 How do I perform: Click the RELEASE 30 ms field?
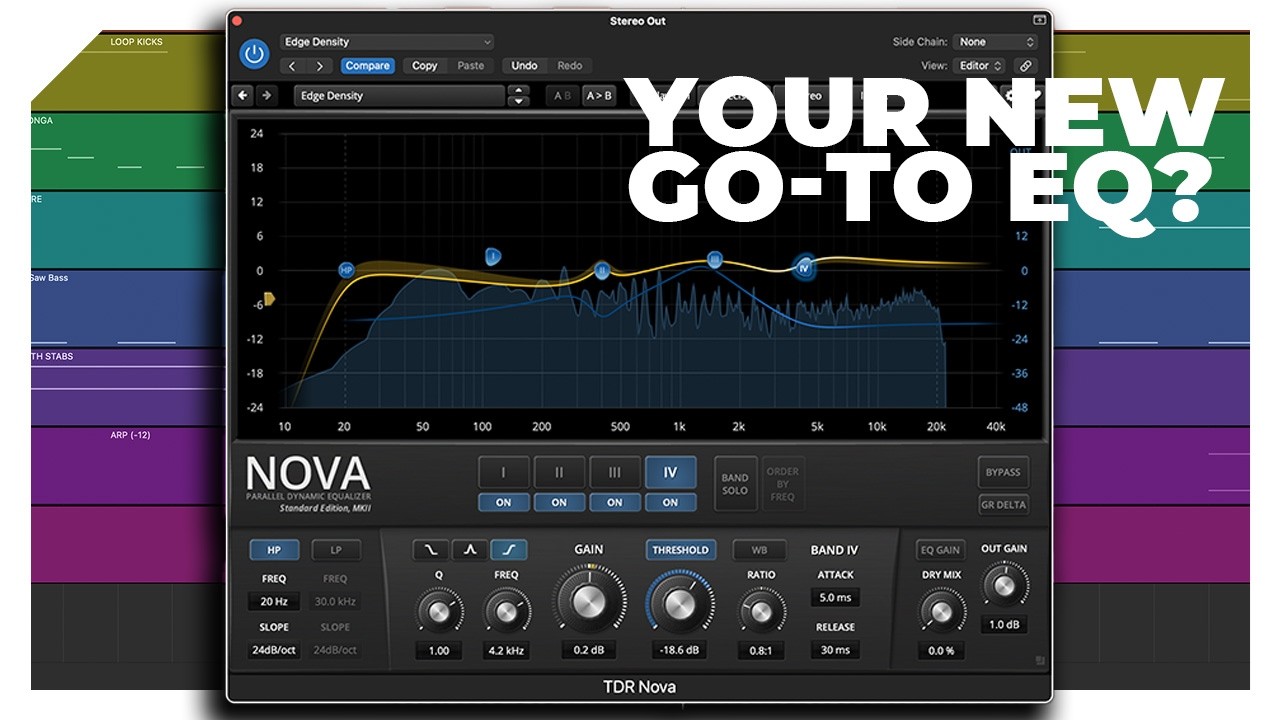pyautogui.click(x=835, y=650)
